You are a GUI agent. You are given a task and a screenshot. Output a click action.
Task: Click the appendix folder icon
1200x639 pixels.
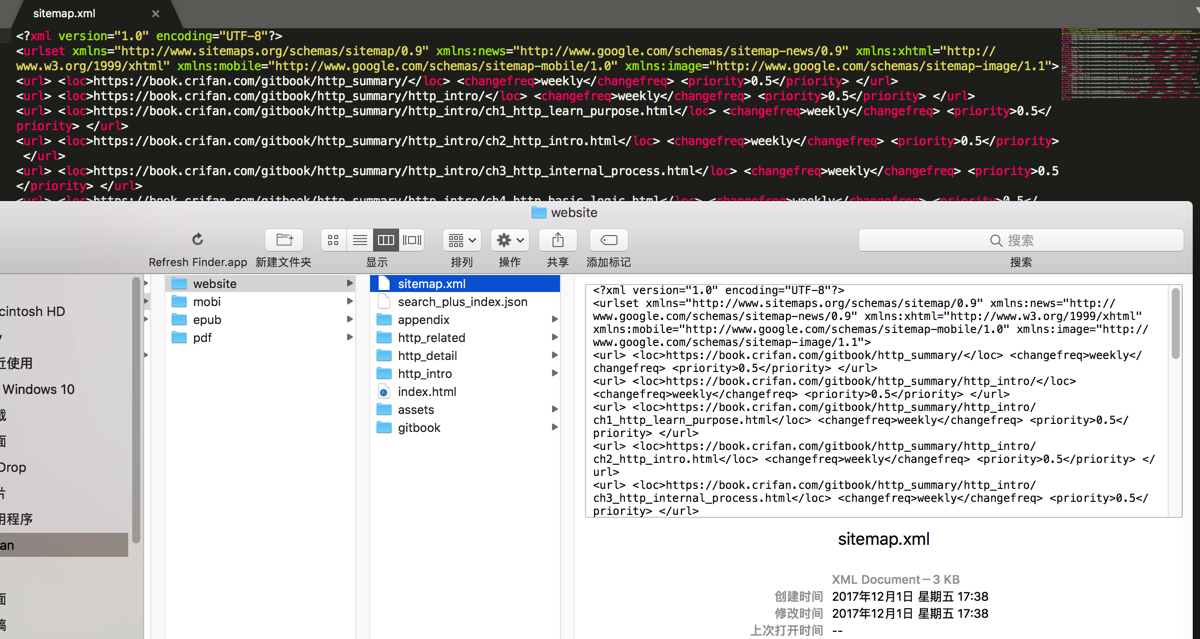[x=384, y=320]
